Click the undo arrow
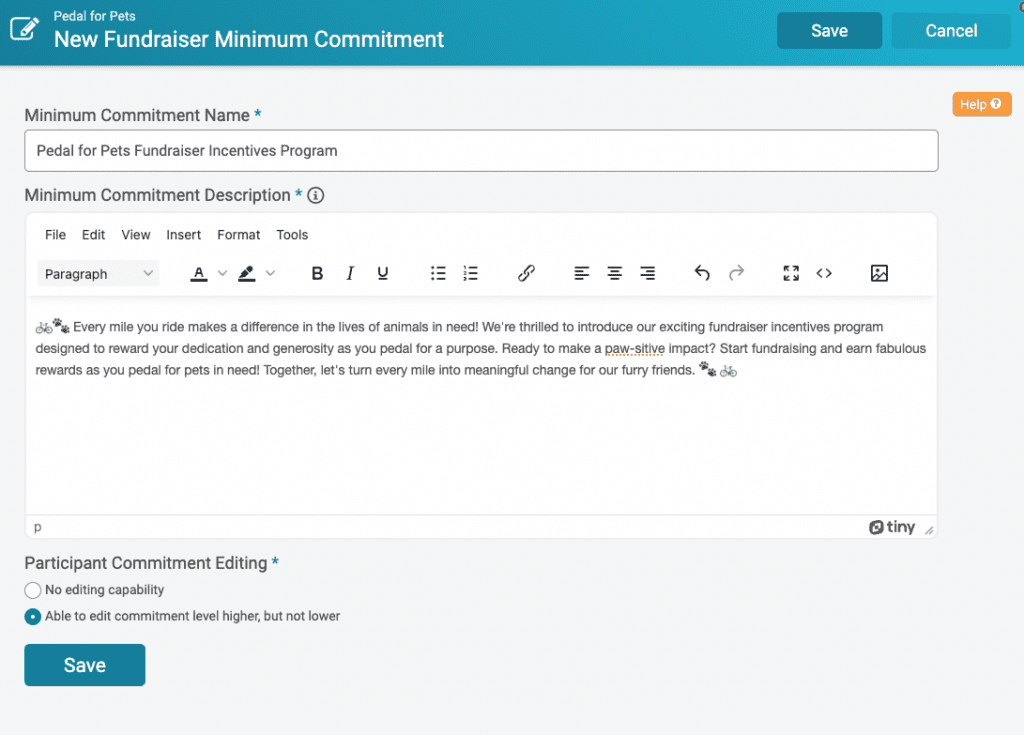Screen dimensions: 1024x735 pos(702,272)
